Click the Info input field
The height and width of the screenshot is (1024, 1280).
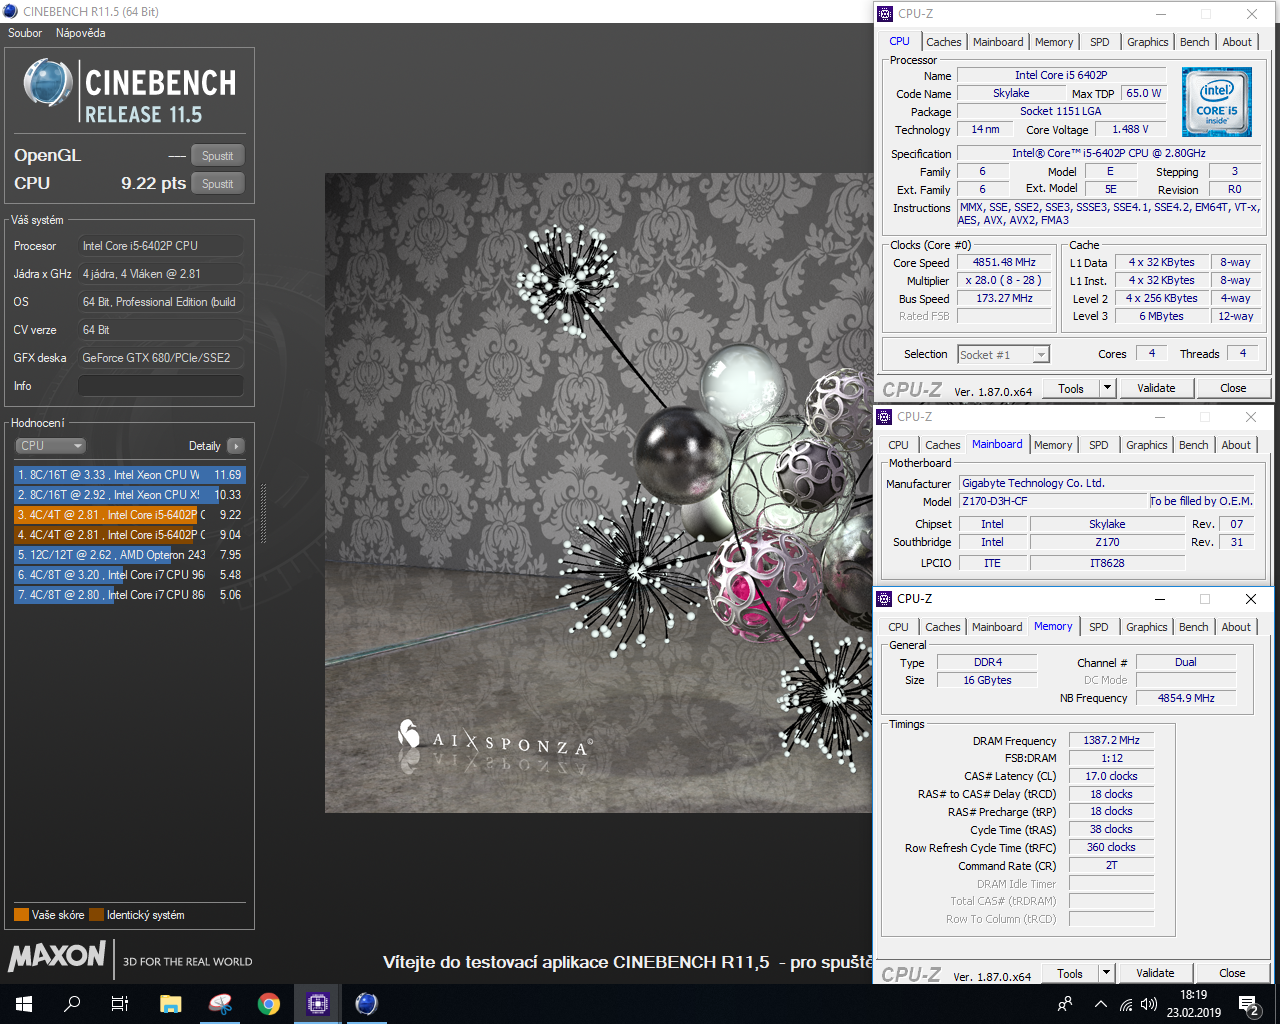[x=161, y=386]
